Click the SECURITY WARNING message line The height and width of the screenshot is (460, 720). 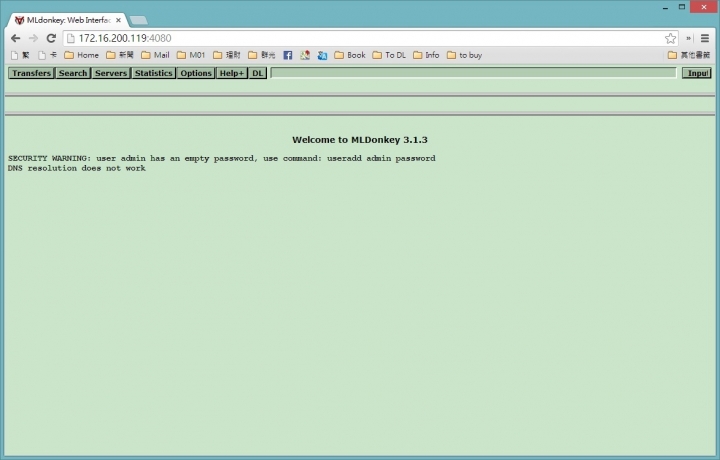click(x=221, y=158)
